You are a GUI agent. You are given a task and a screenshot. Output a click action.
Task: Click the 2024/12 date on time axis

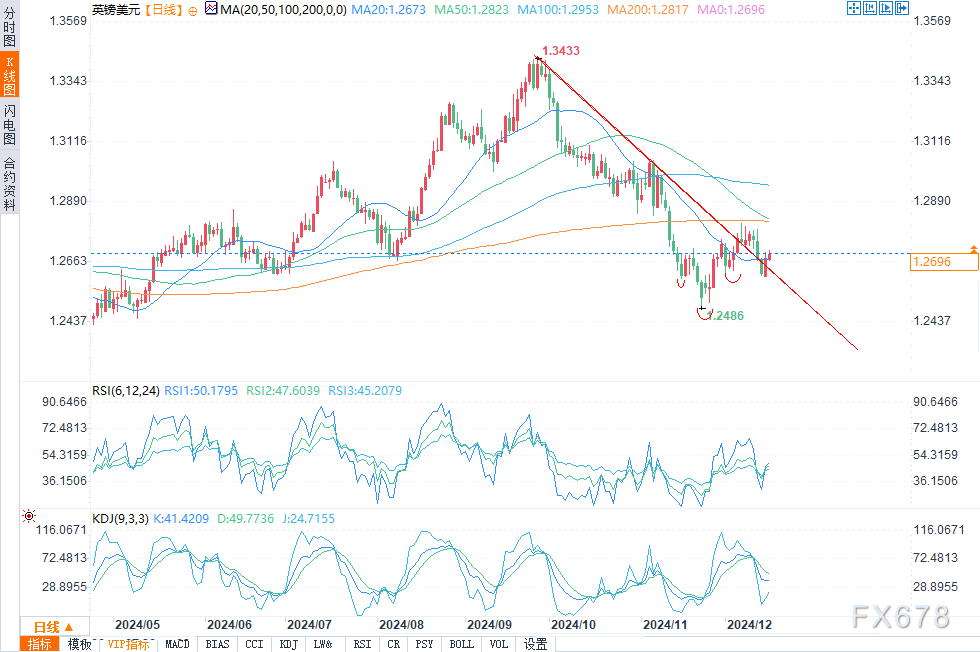(x=749, y=624)
